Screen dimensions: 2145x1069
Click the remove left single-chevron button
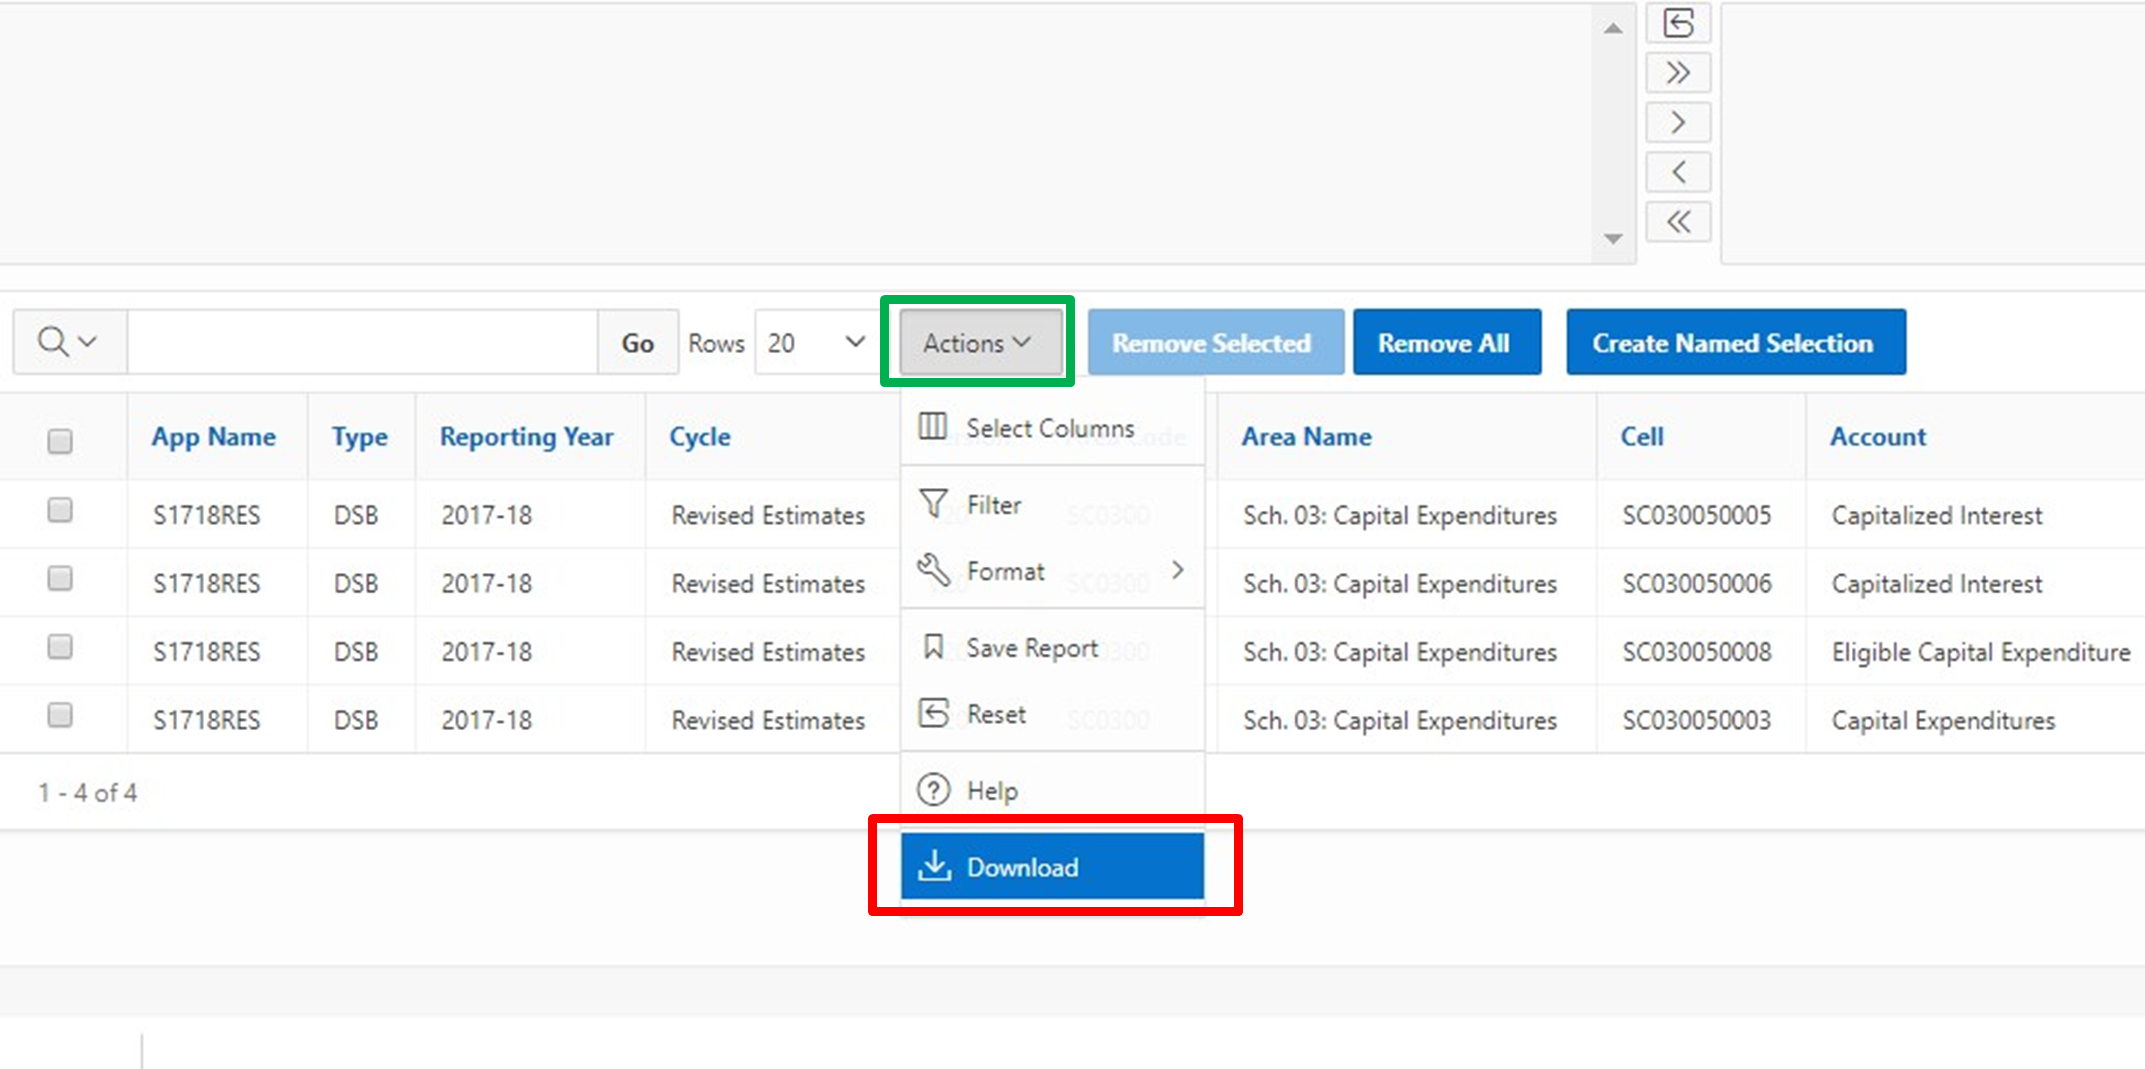(1678, 172)
